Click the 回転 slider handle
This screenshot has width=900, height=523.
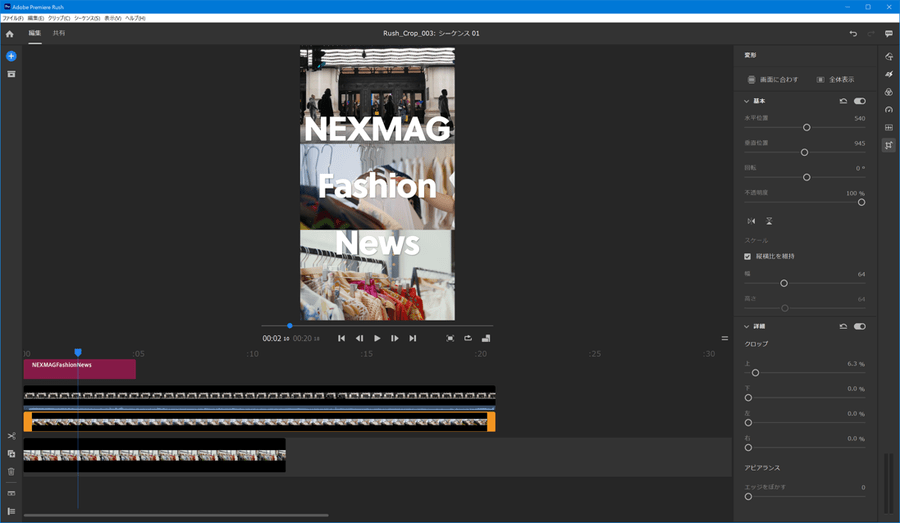pyautogui.click(x=806, y=177)
